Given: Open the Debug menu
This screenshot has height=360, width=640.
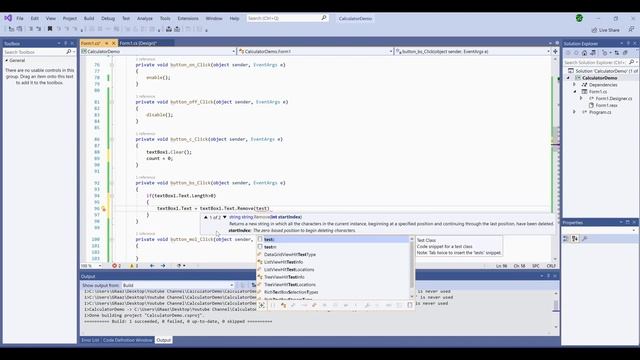Looking at the screenshot, I should coord(108,18).
